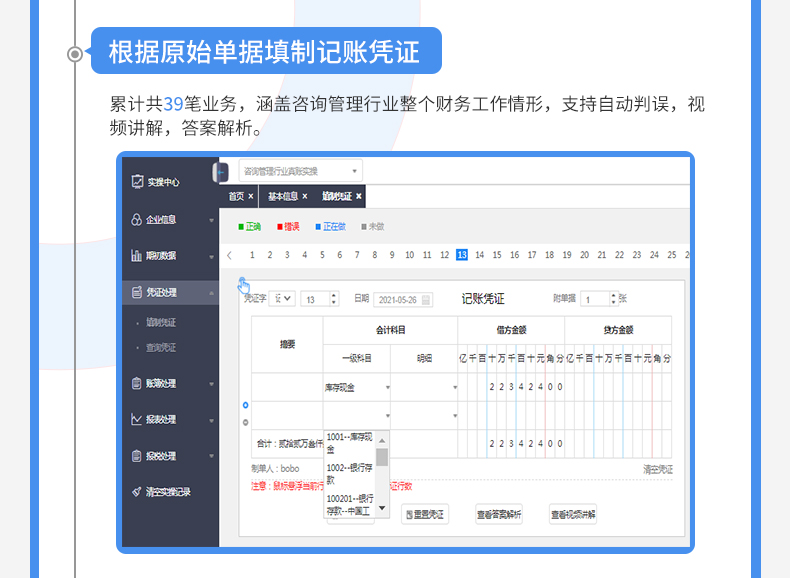Collapse the 凭证处理 sidebar menu arrow
The width and height of the screenshot is (790, 578).
(x=211, y=293)
